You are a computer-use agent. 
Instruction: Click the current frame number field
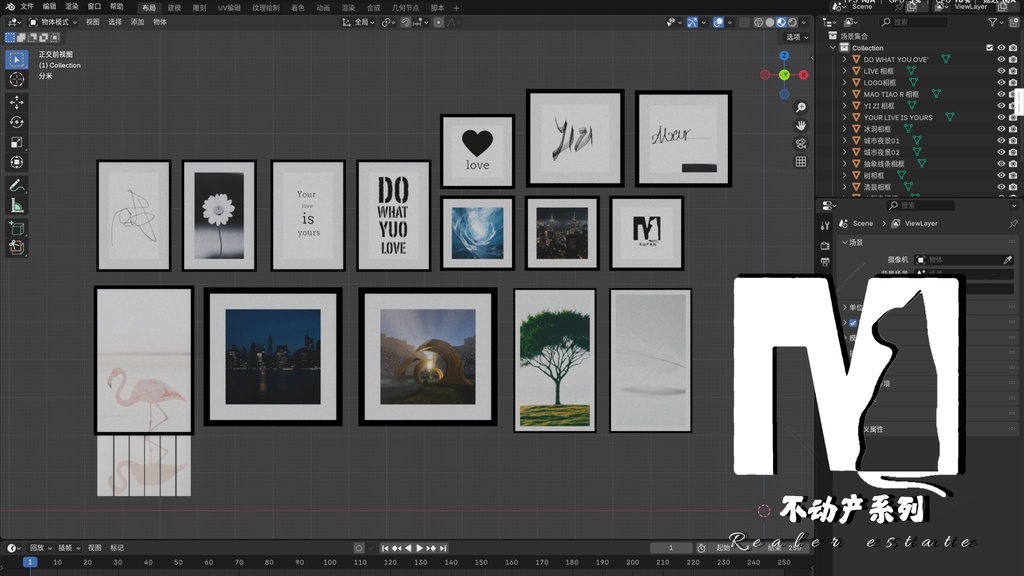[x=671, y=548]
